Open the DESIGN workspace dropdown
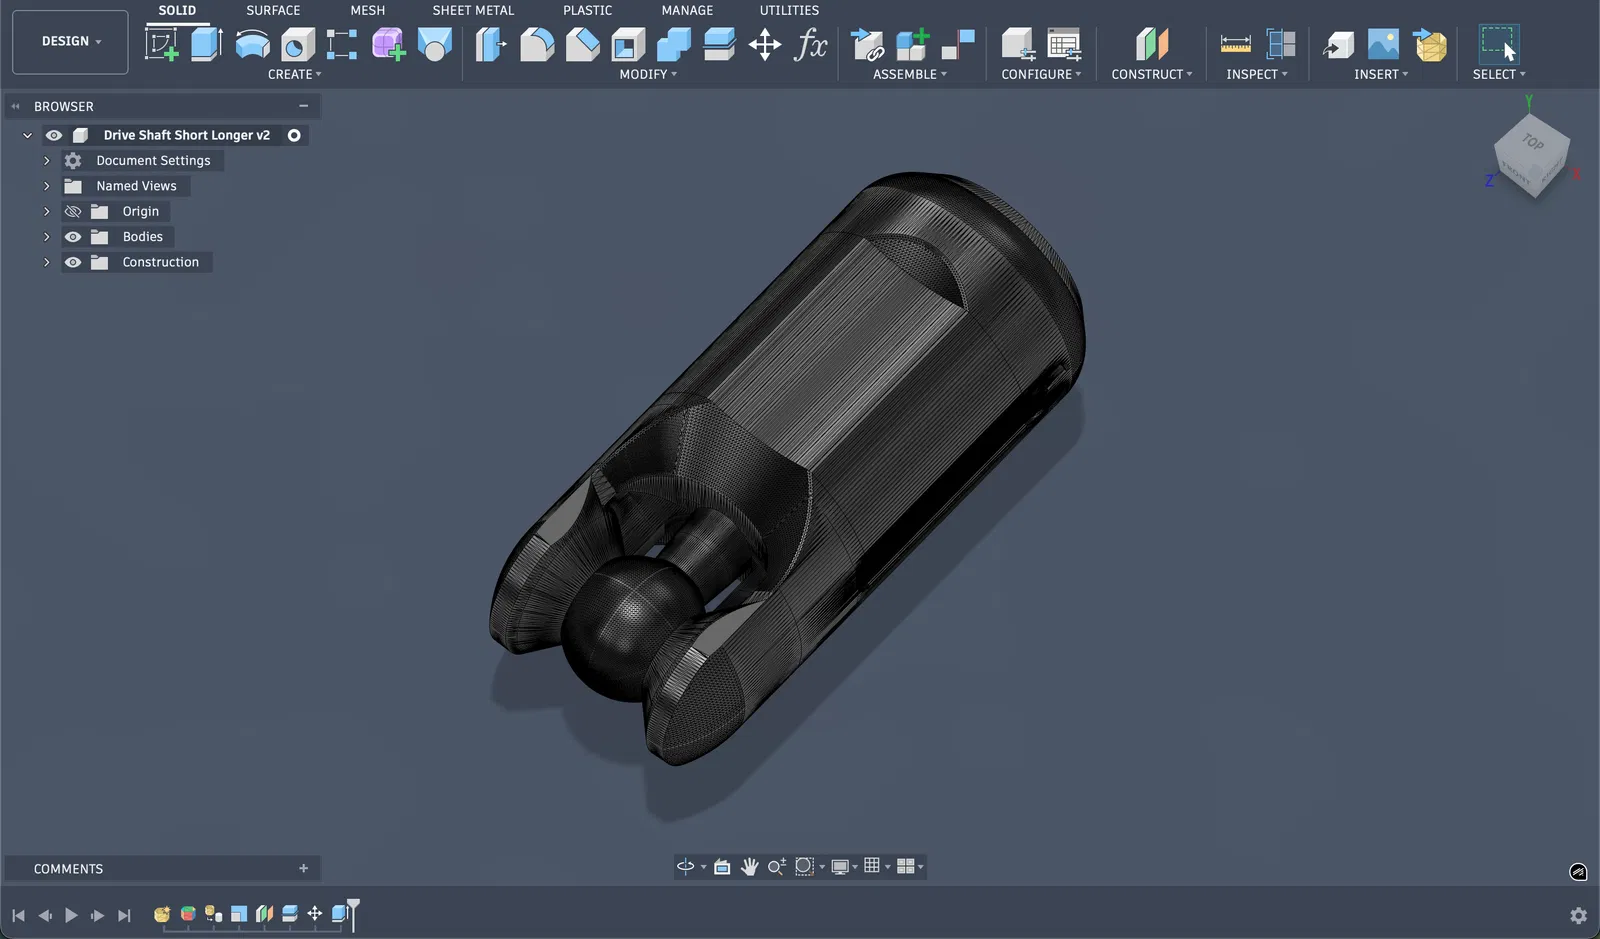The image size is (1600, 939). click(70, 42)
